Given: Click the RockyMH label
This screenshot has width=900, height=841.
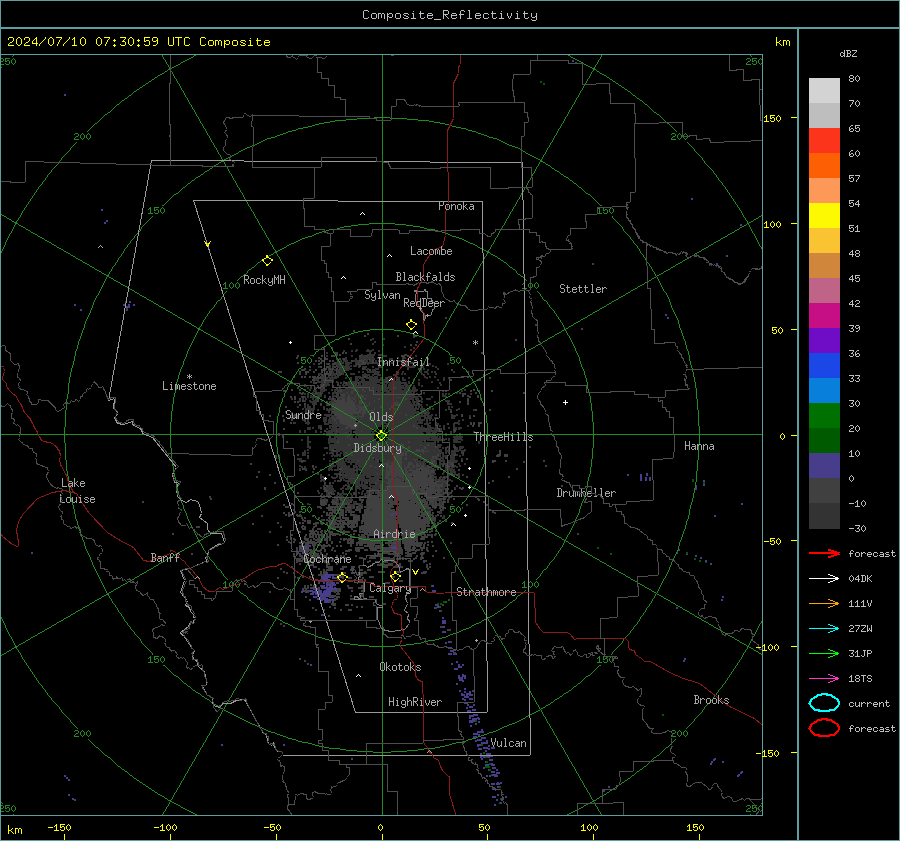Looking at the screenshot, I should [264, 280].
